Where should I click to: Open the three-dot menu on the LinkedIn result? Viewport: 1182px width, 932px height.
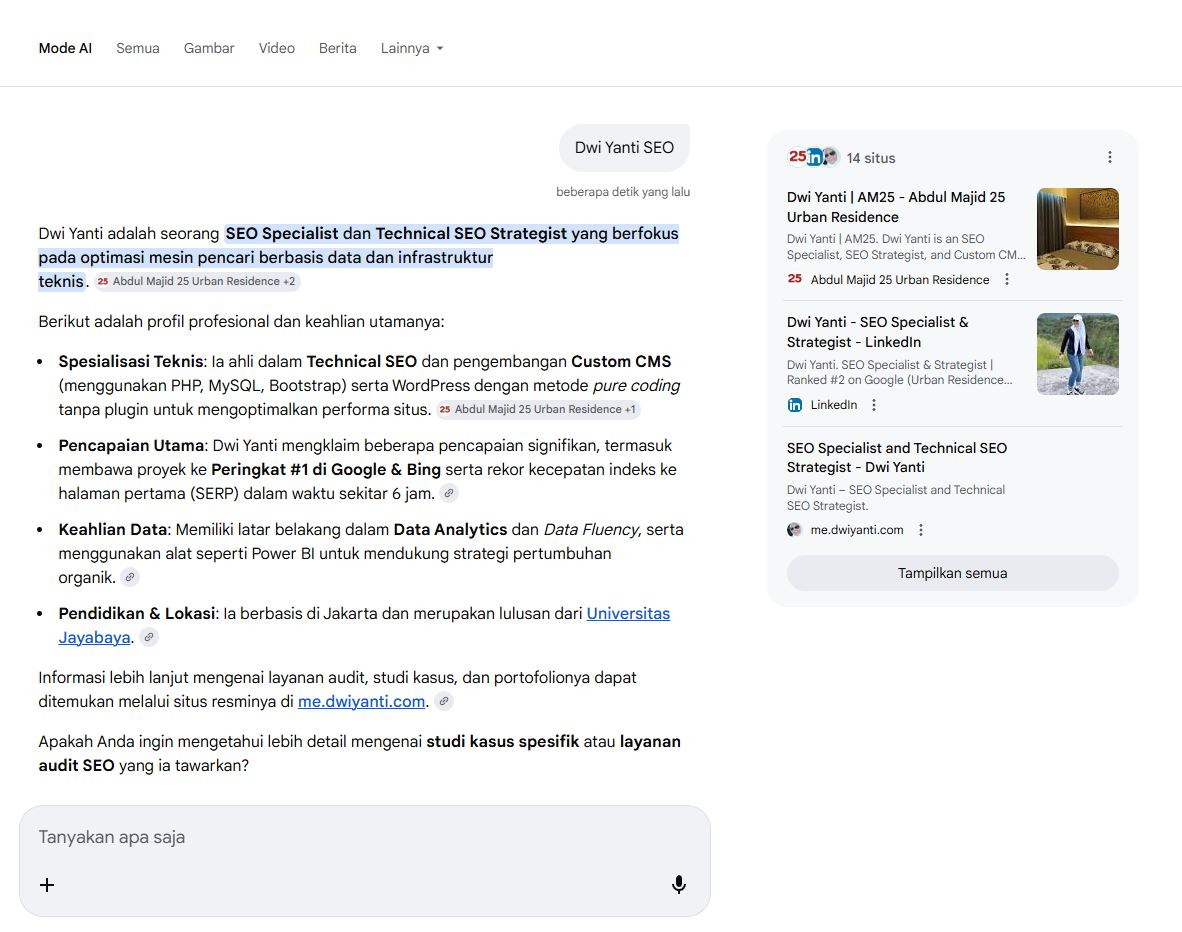coord(873,404)
